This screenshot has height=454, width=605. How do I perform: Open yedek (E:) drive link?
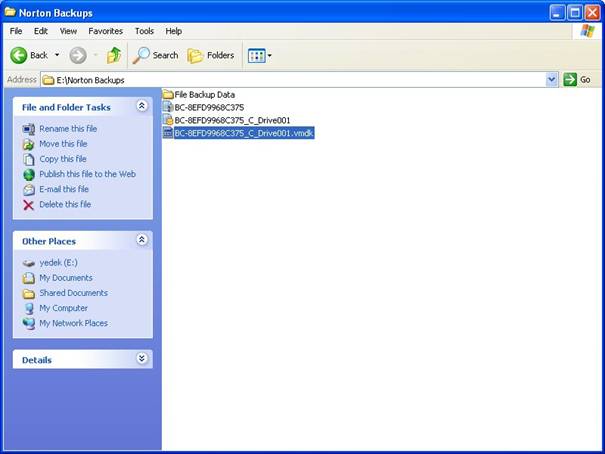pos(58,262)
